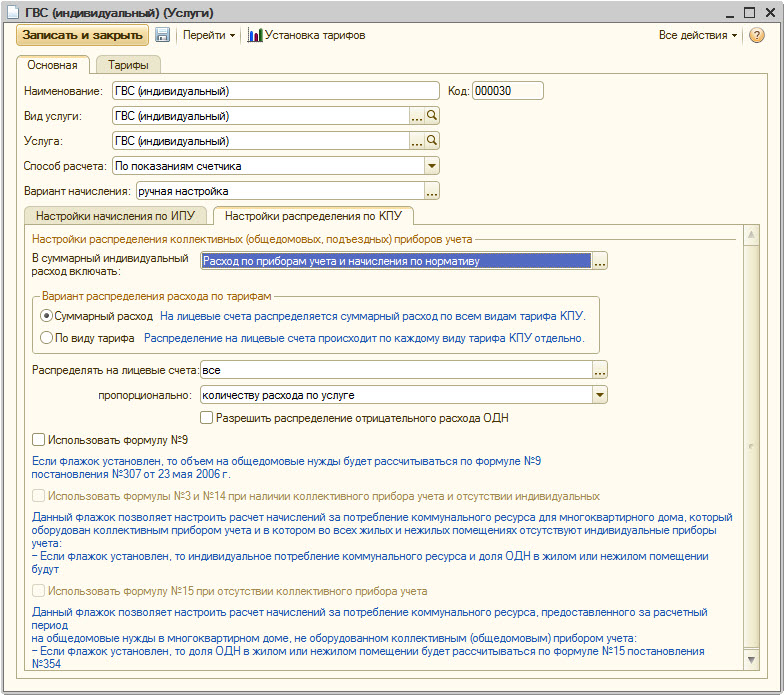Switch to the Основная tab
This screenshot has width=784, height=695.
[x=52, y=65]
